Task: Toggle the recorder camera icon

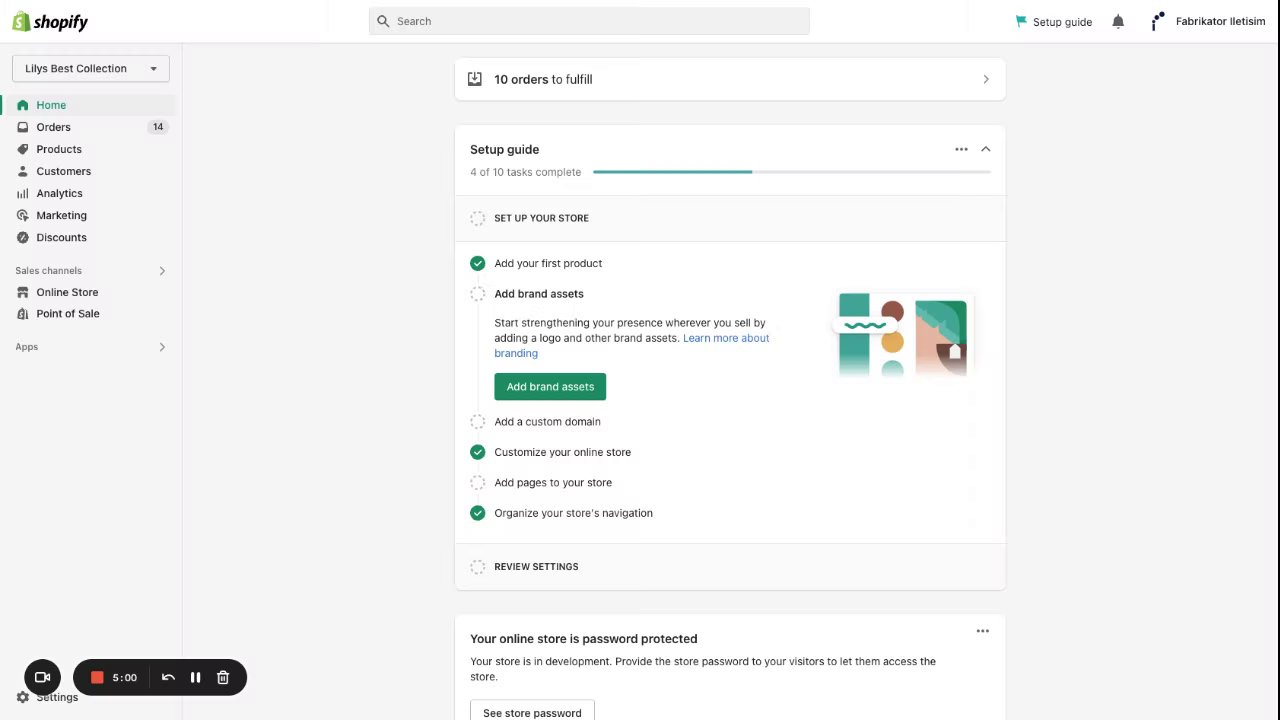Action: click(43, 677)
